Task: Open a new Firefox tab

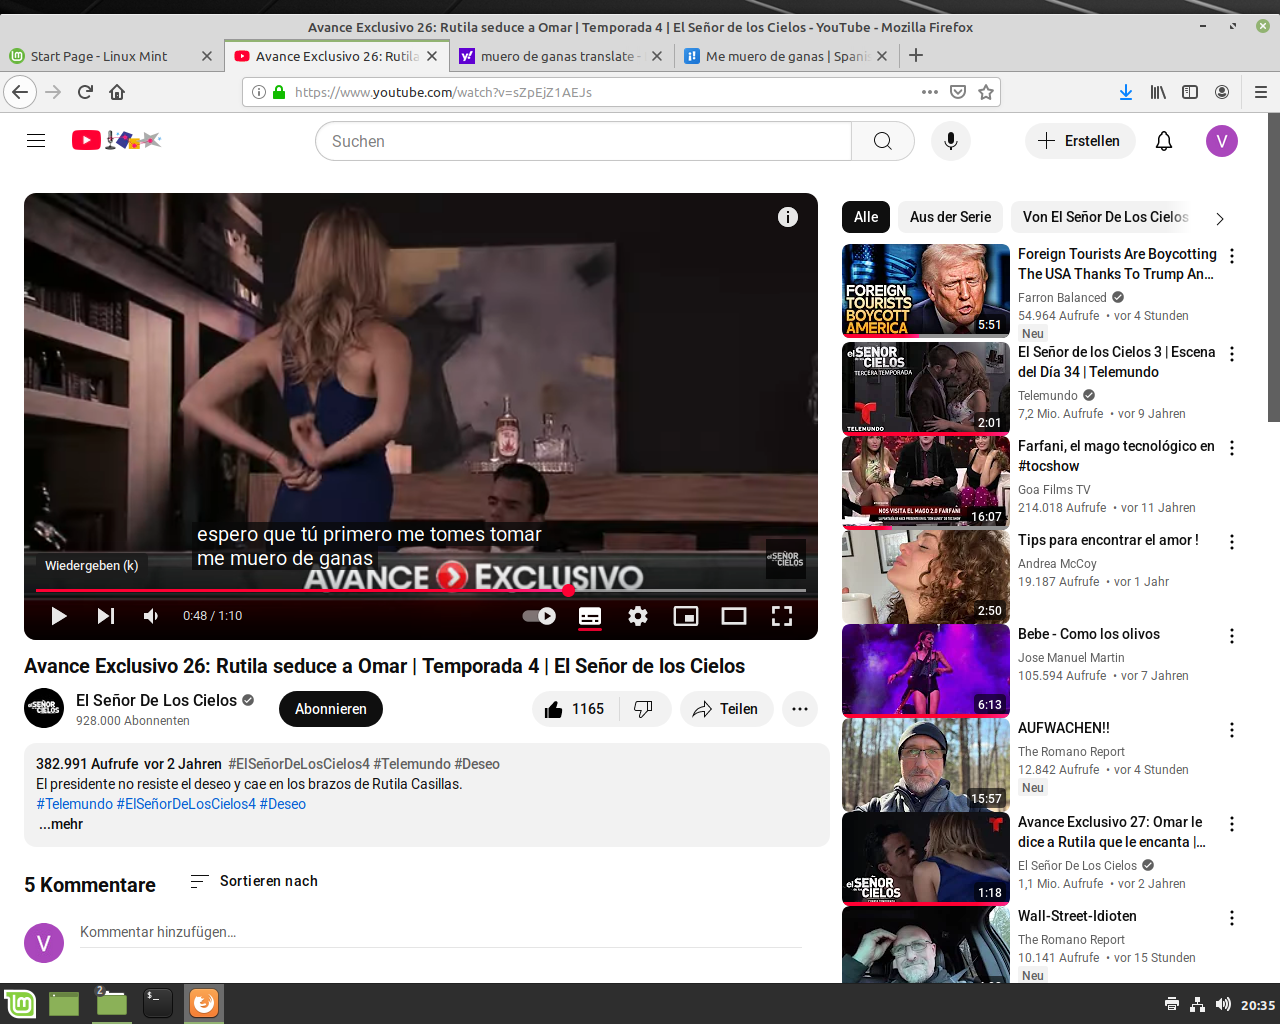Action: [x=916, y=56]
